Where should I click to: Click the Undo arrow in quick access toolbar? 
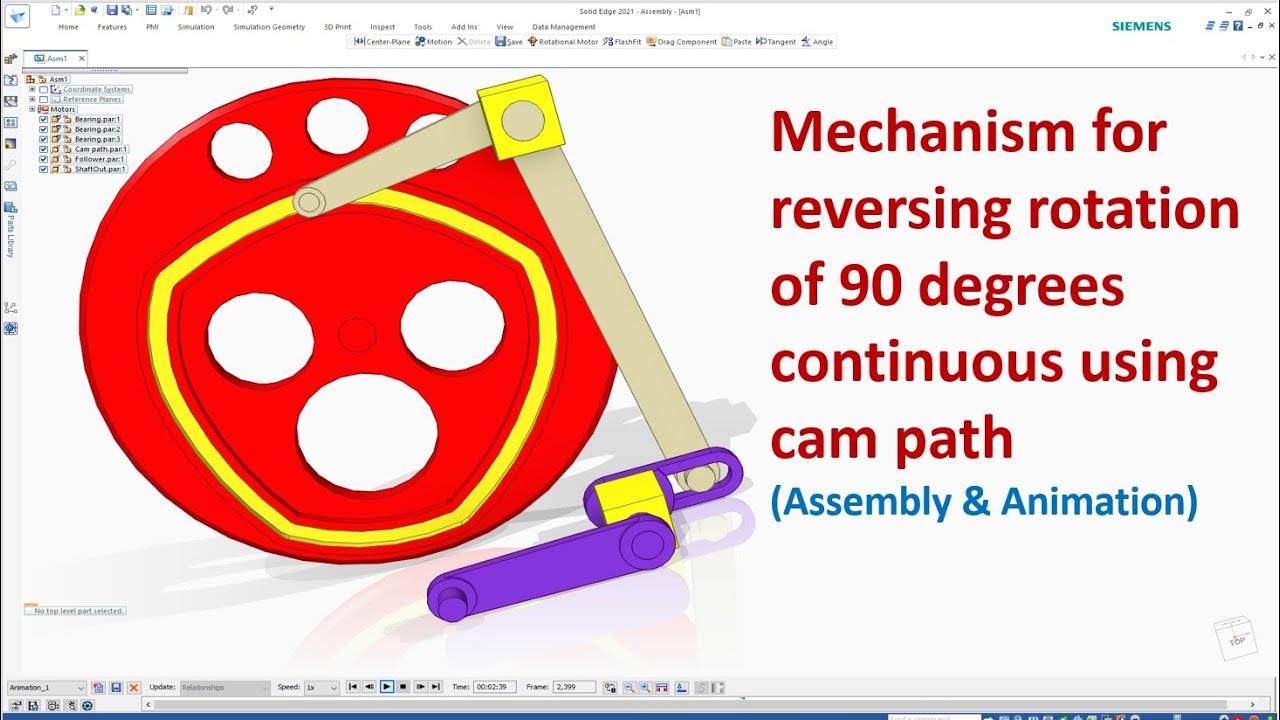pos(206,10)
